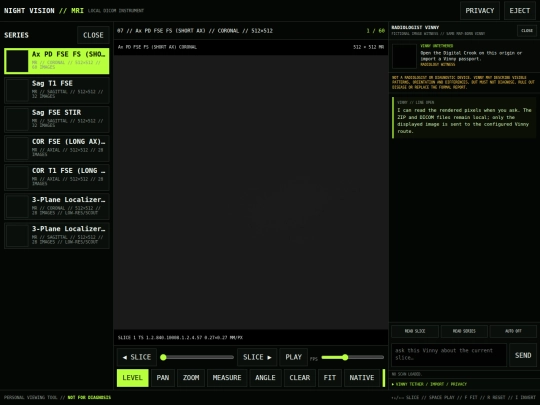Click the READ SERIES button
Viewport: 540px width, 405px height.
(464, 331)
